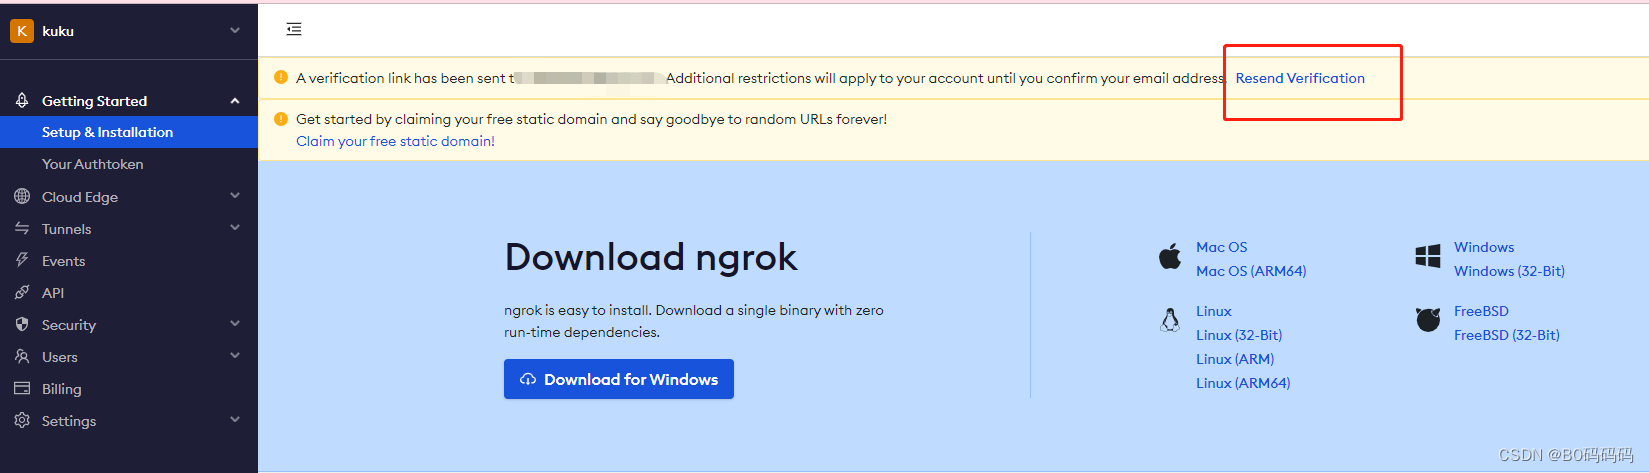Click the verification warning info icon

[281, 77]
